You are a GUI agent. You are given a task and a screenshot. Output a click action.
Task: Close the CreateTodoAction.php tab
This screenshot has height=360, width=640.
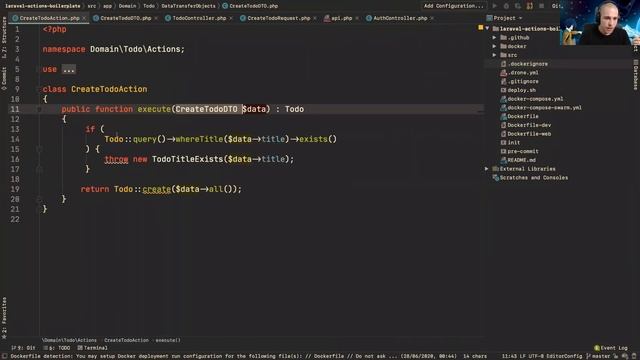pyautogui.click(x=84, y=18)
